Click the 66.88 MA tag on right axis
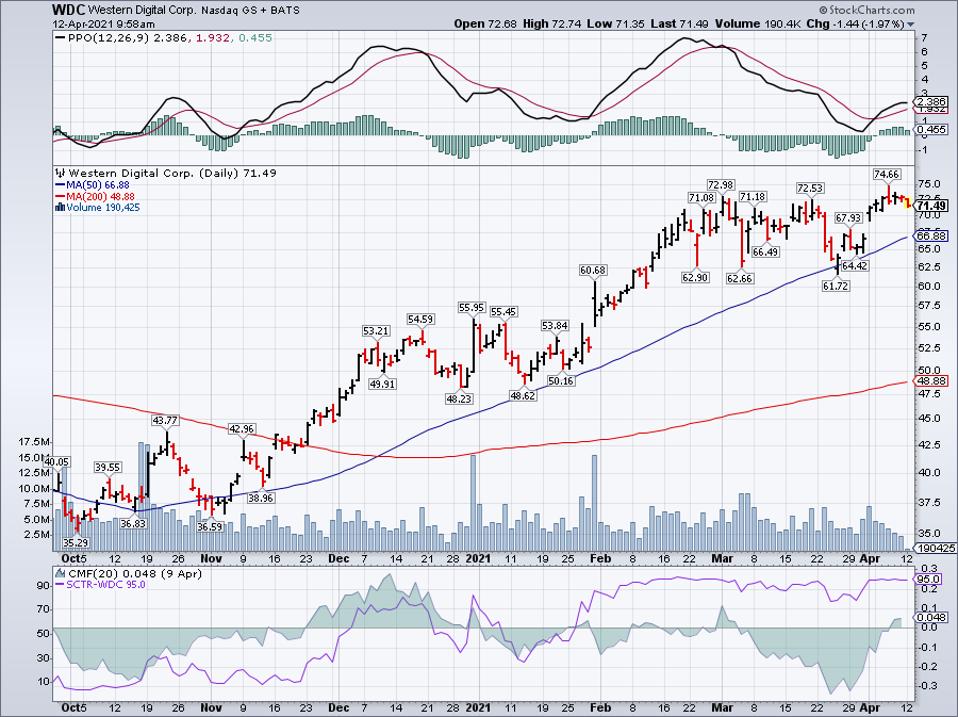The height and width of the screenshot is (717, 958). tap(933, 236)
